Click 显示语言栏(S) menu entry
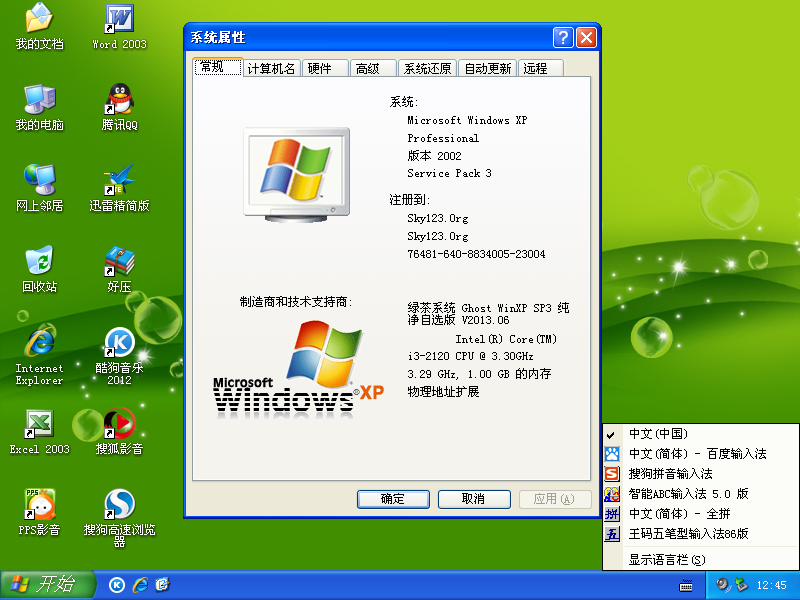 [701, 560]
